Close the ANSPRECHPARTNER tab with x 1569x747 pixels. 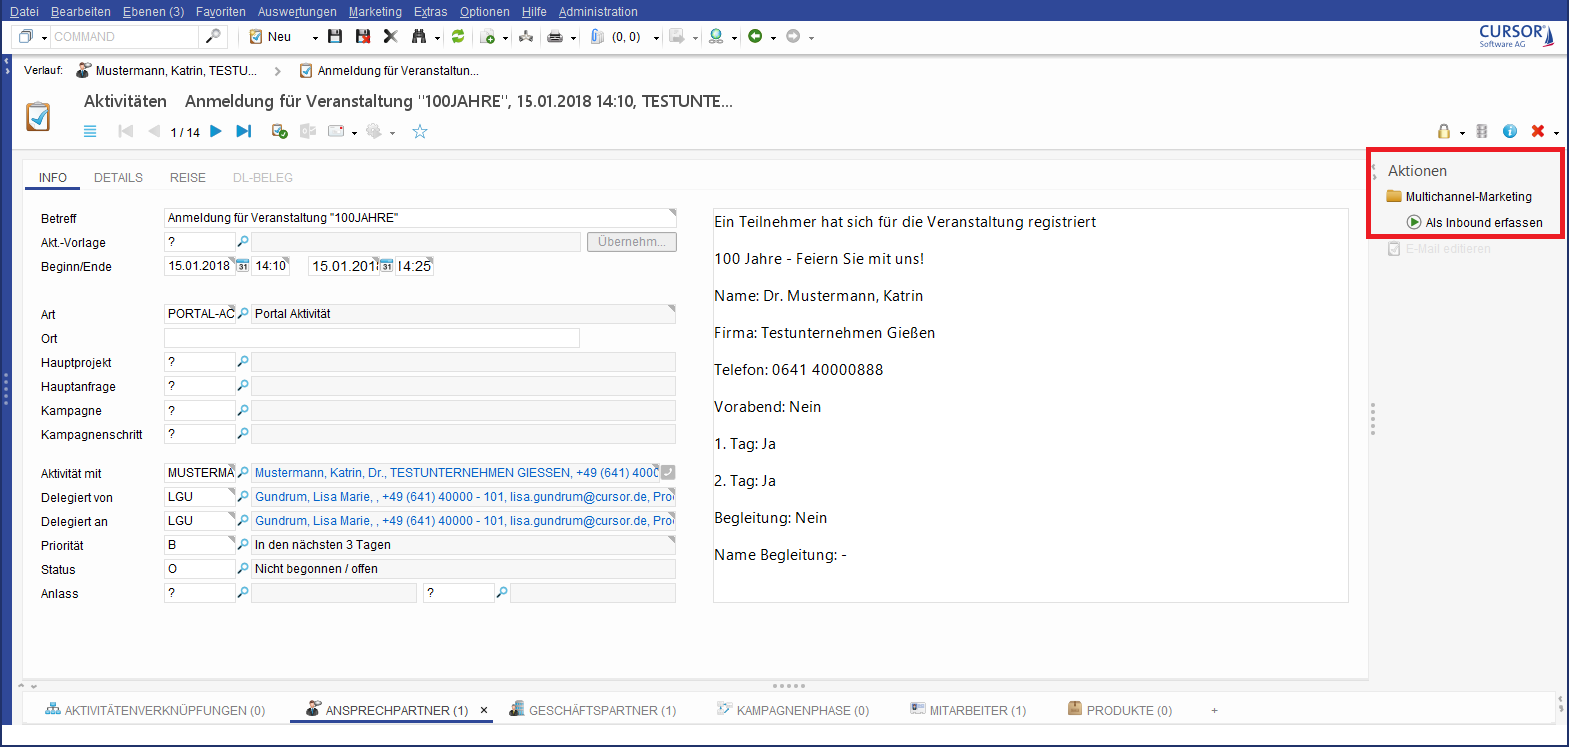click(x=484, y=711)
